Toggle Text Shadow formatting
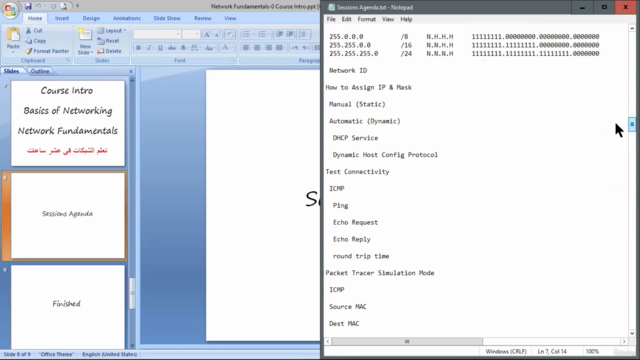640x360 pixels. coord(183,48)
